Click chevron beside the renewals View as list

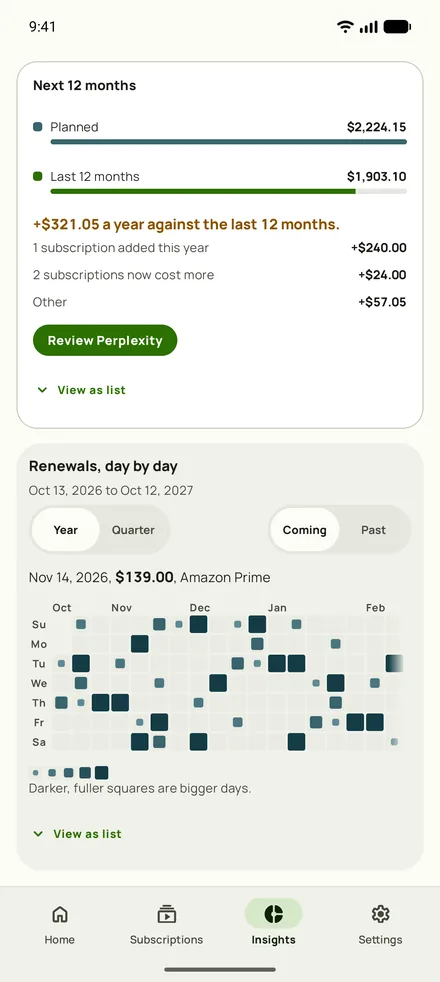pyautogui.click(x=38, y=834)
